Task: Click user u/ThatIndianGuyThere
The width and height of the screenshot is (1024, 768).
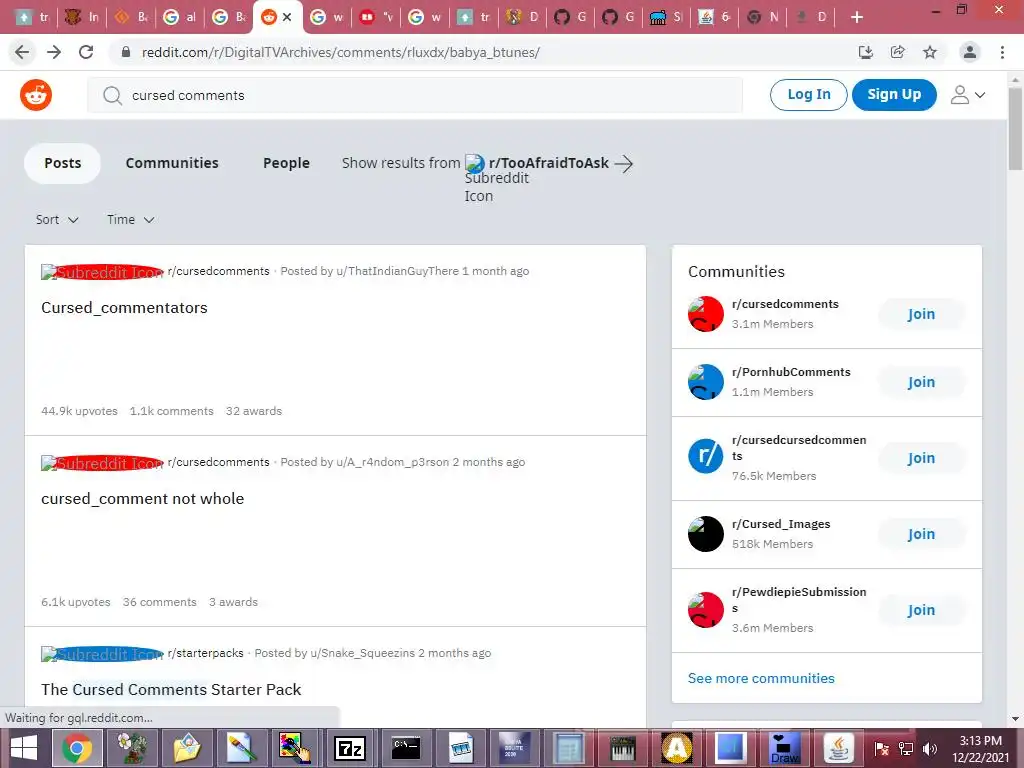Action: (x=397, y=271)
